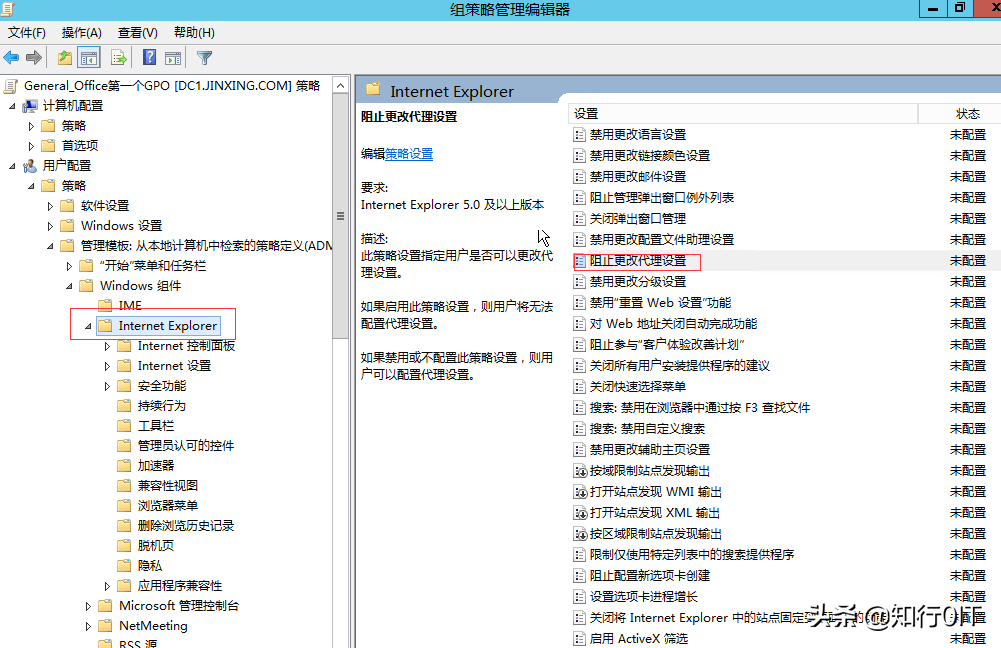Image resolution: width=1001 pixels, height=648 pixels.
Task: Toggle the Show/Hide Action Pane icon
Action: (173, 58)
